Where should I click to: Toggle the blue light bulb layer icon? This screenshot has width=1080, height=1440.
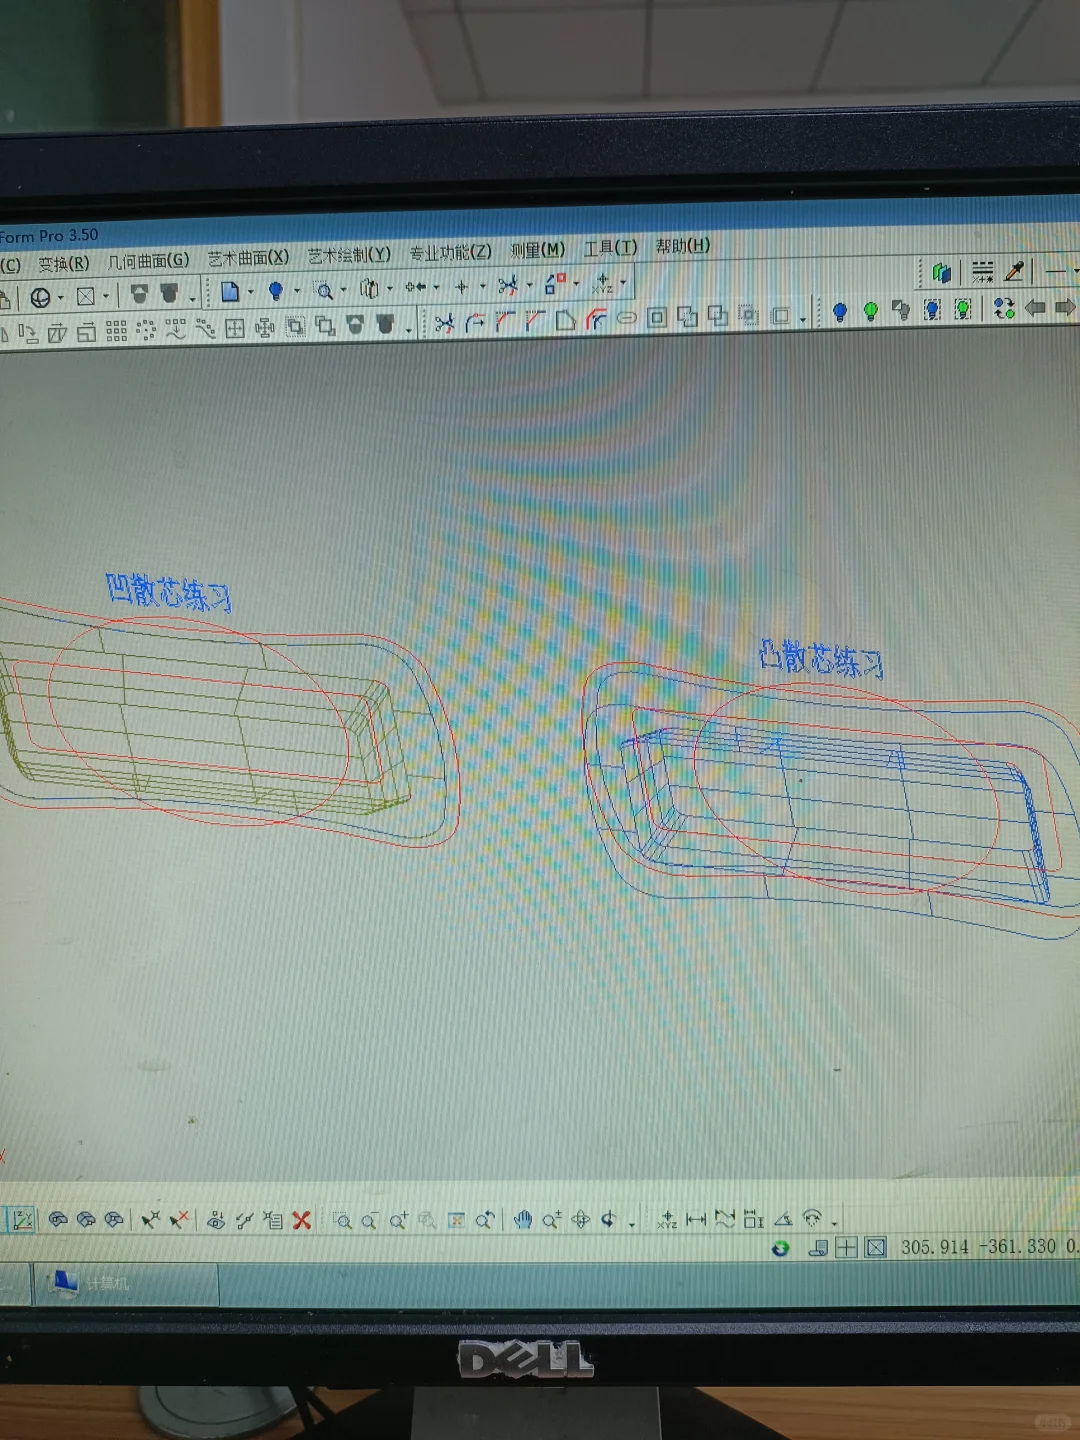point(840,312)
